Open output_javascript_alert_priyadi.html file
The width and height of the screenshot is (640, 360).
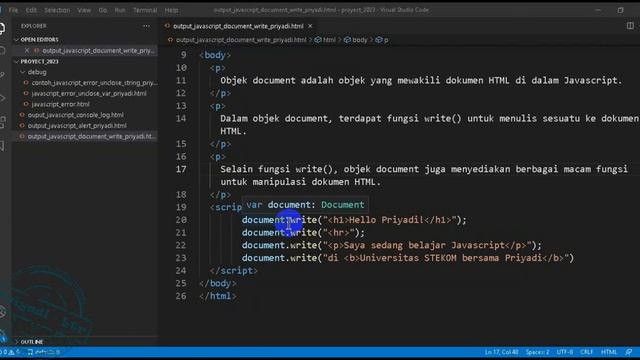point(77,126)
